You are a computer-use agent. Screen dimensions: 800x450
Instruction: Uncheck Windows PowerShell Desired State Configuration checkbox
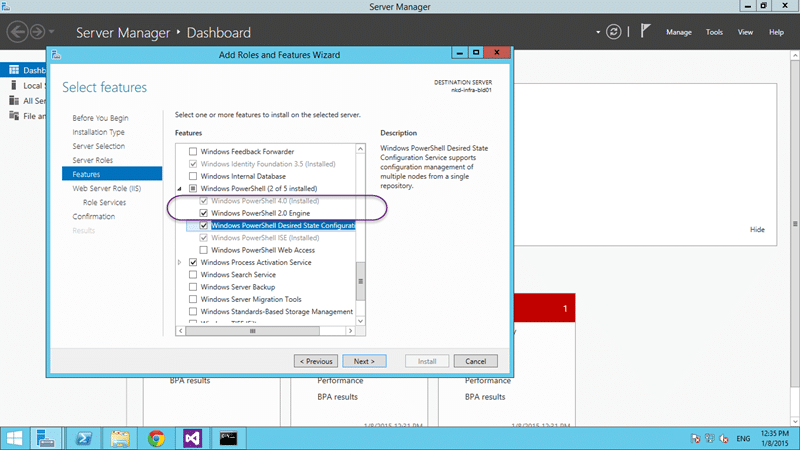[204, 226]
